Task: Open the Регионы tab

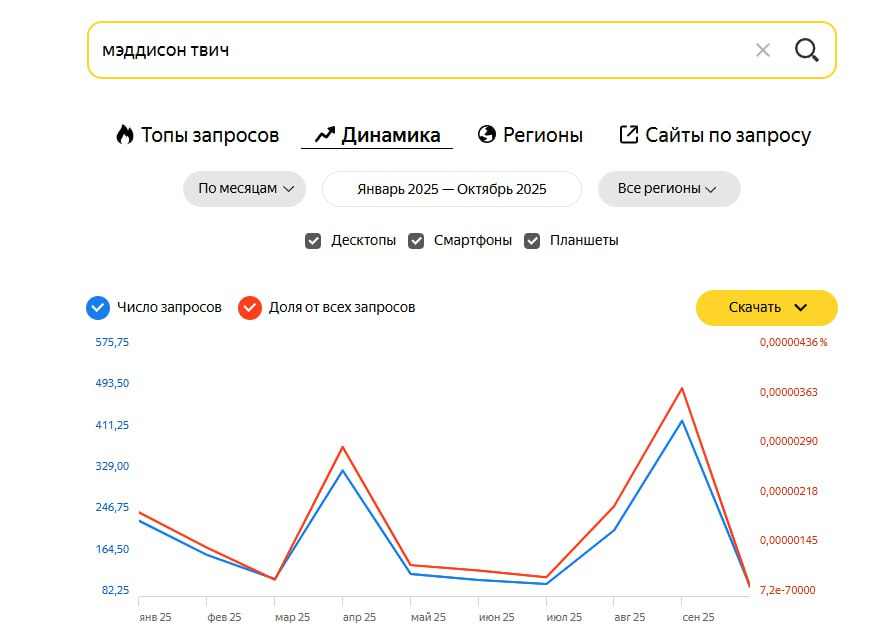Action: (x=542, y=135)
